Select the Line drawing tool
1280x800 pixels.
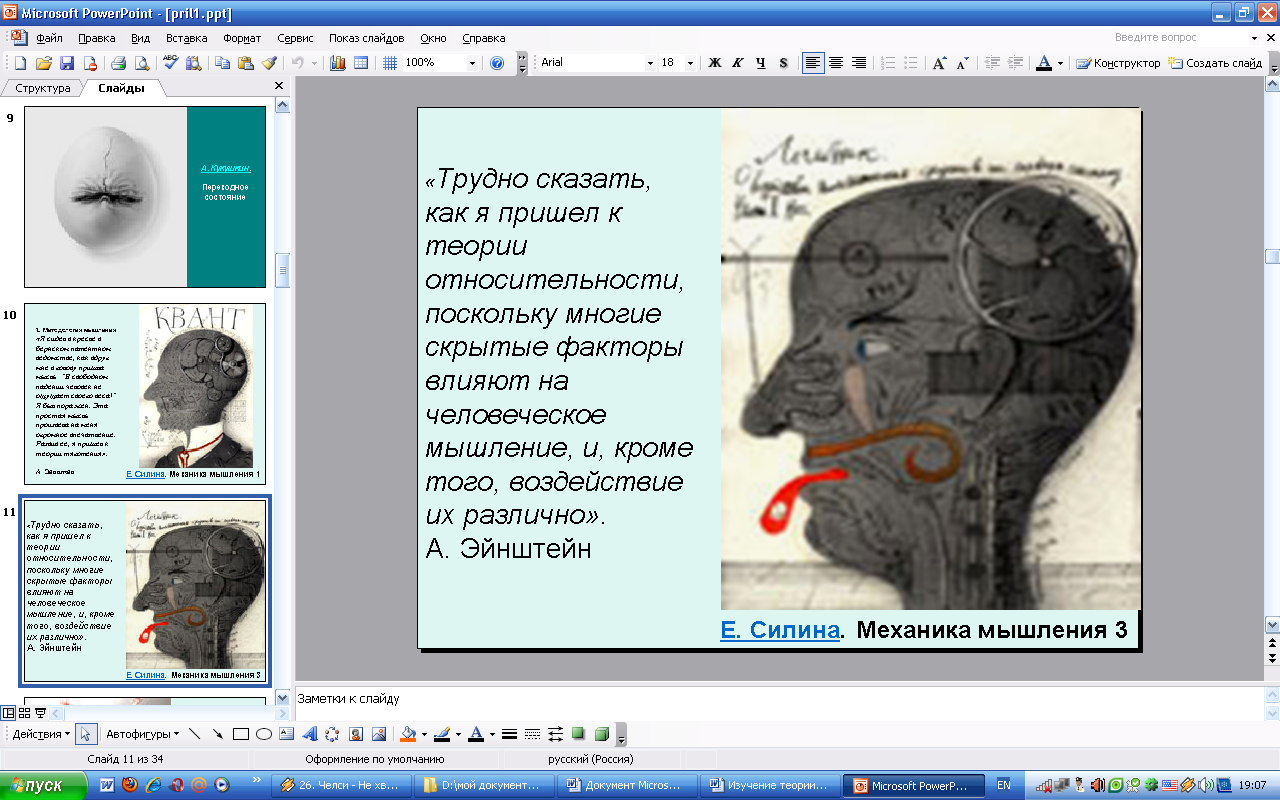pos(195,734)
